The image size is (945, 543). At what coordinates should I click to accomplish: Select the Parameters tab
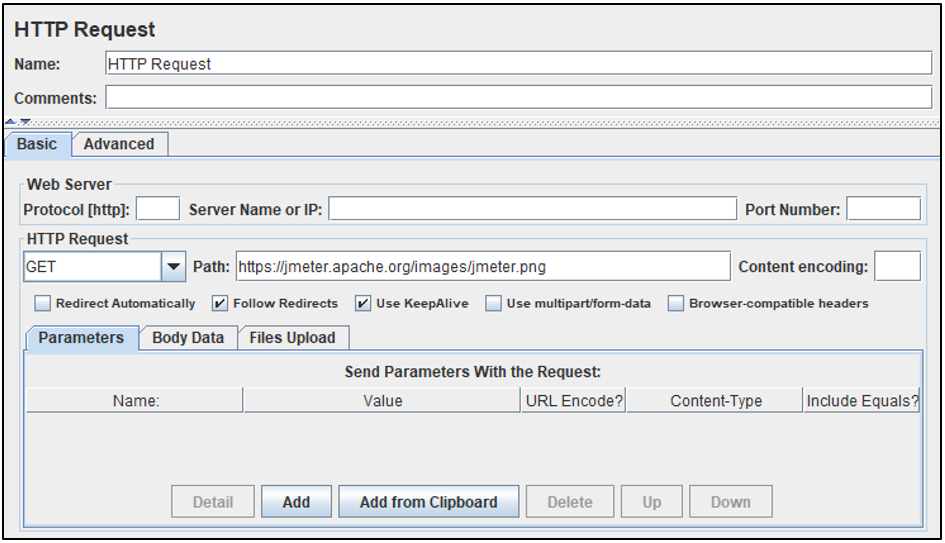tap(81, 338)
